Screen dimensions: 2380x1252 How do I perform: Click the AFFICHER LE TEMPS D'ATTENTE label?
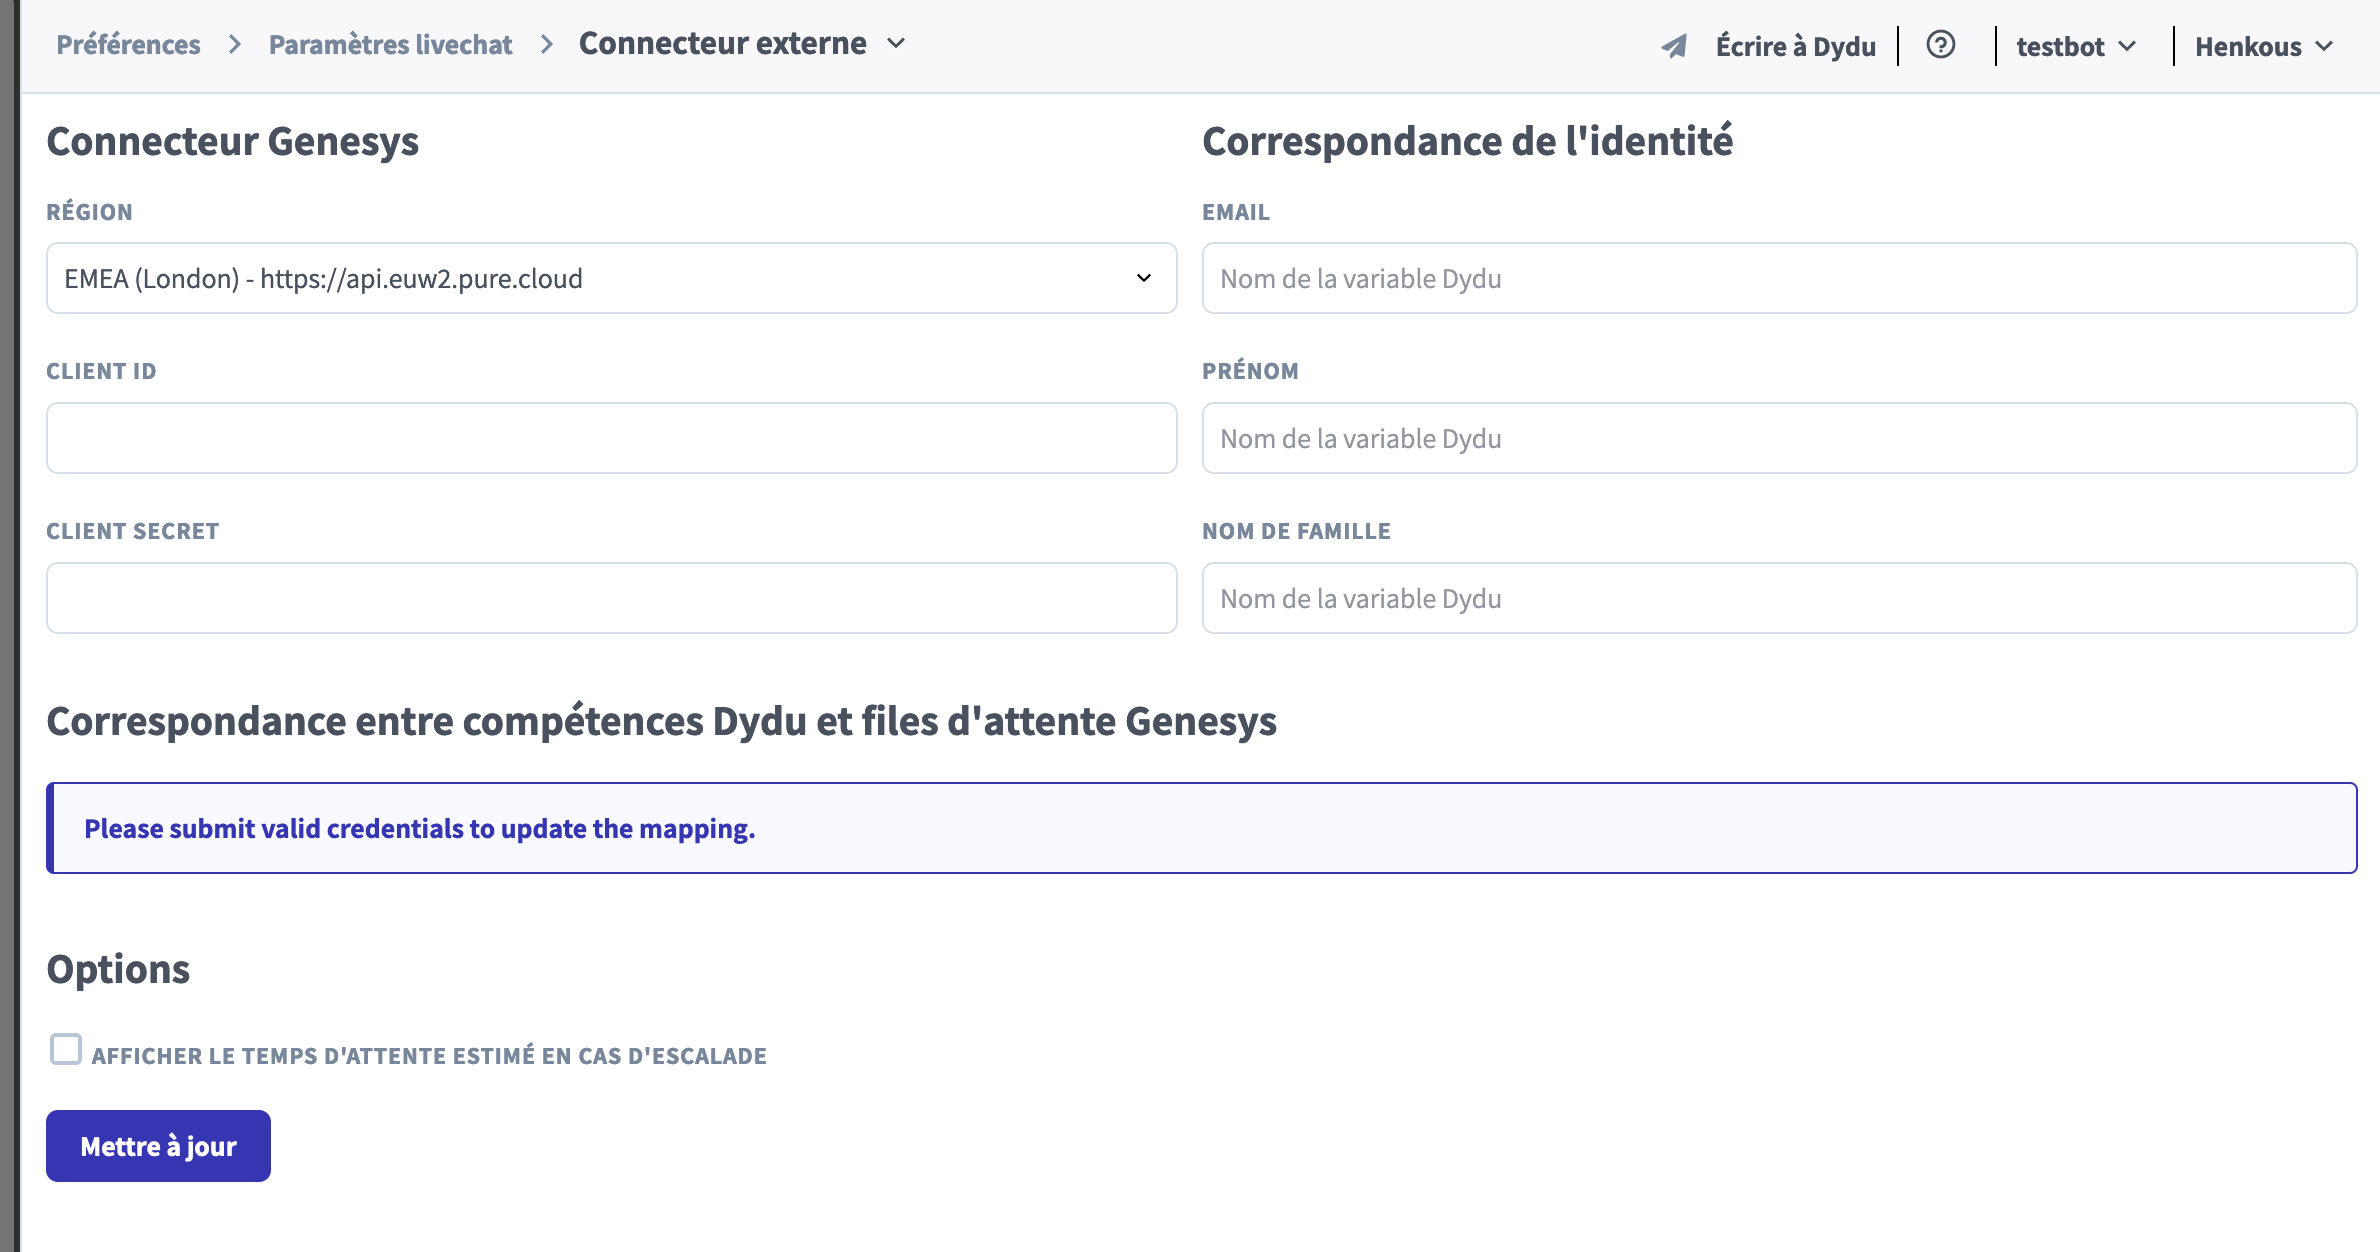[429, 1056]
